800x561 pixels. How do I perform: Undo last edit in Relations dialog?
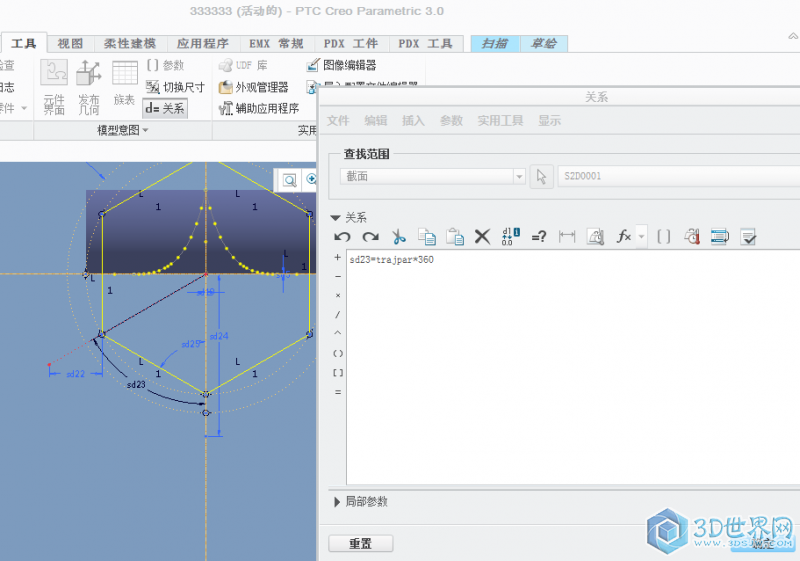coord(342,237)
